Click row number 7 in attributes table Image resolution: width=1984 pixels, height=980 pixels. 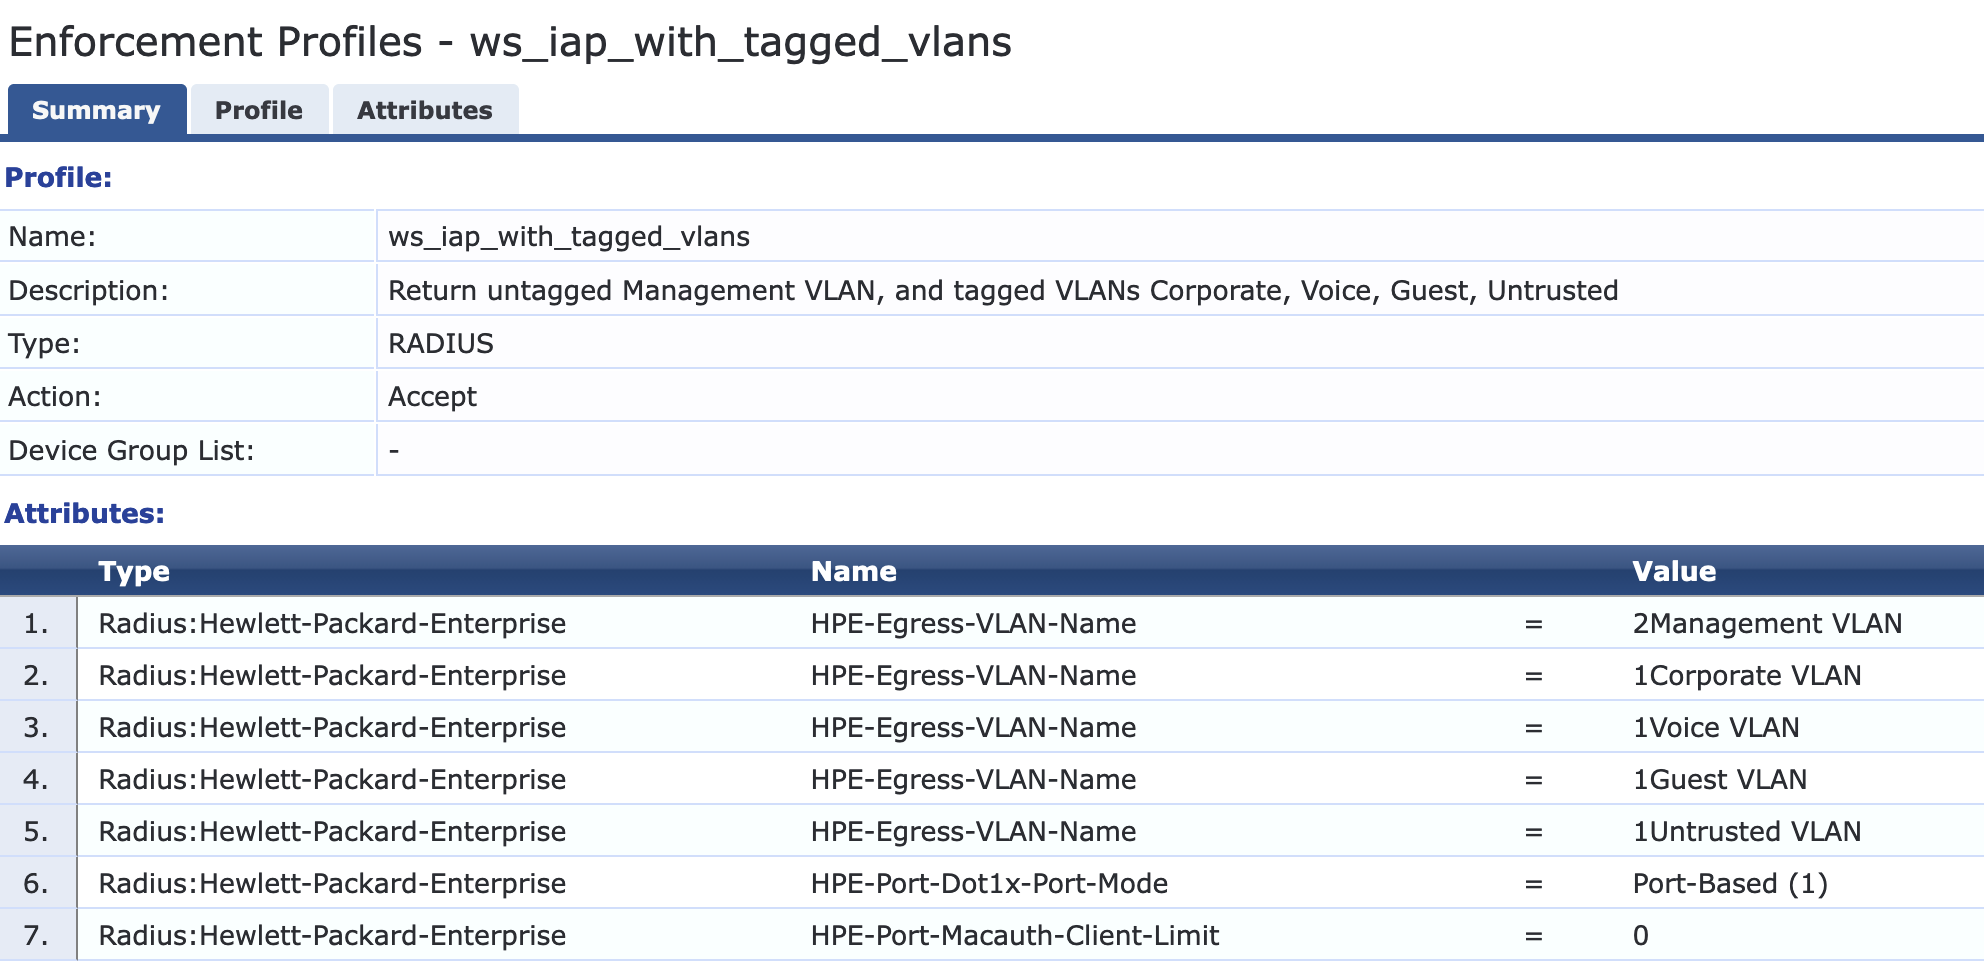point(37,936)
